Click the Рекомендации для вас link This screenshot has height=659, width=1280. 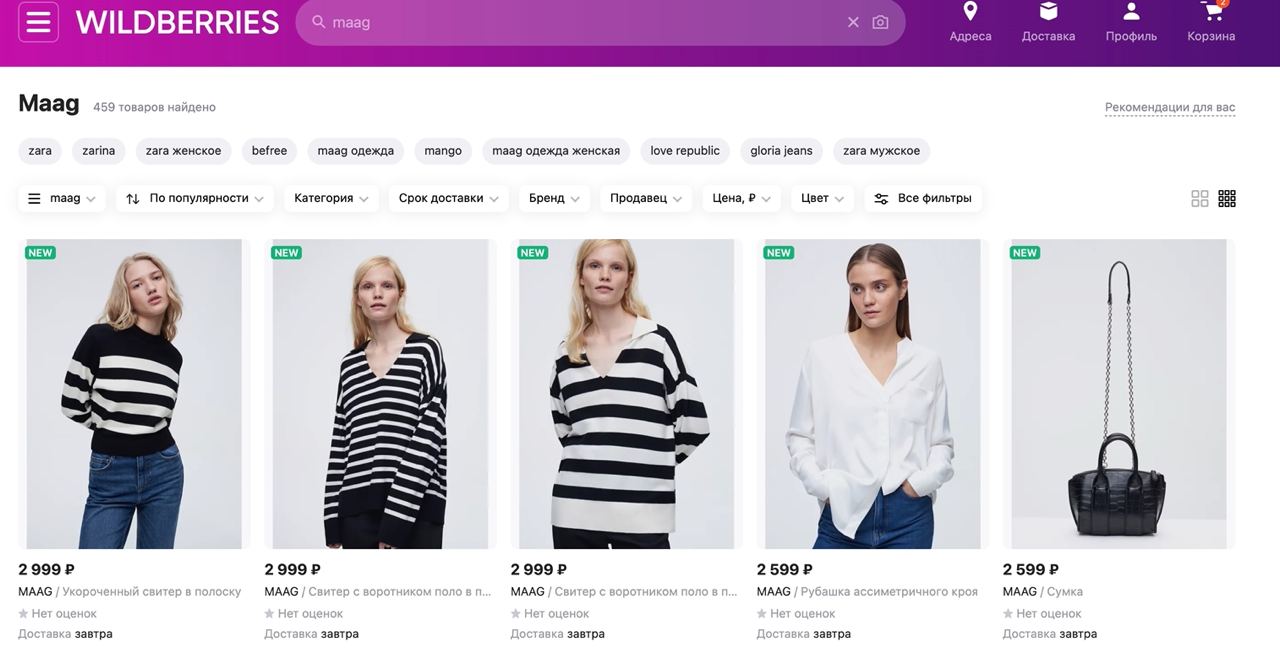pyautogui.click(x=1170, y=107)
